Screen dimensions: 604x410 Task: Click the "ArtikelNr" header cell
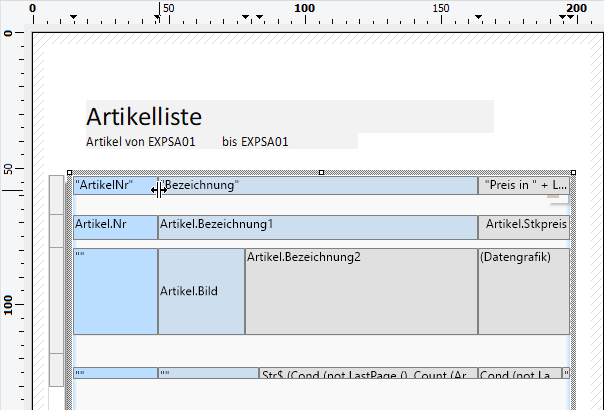pyautogui.click(x=113, y=186)
